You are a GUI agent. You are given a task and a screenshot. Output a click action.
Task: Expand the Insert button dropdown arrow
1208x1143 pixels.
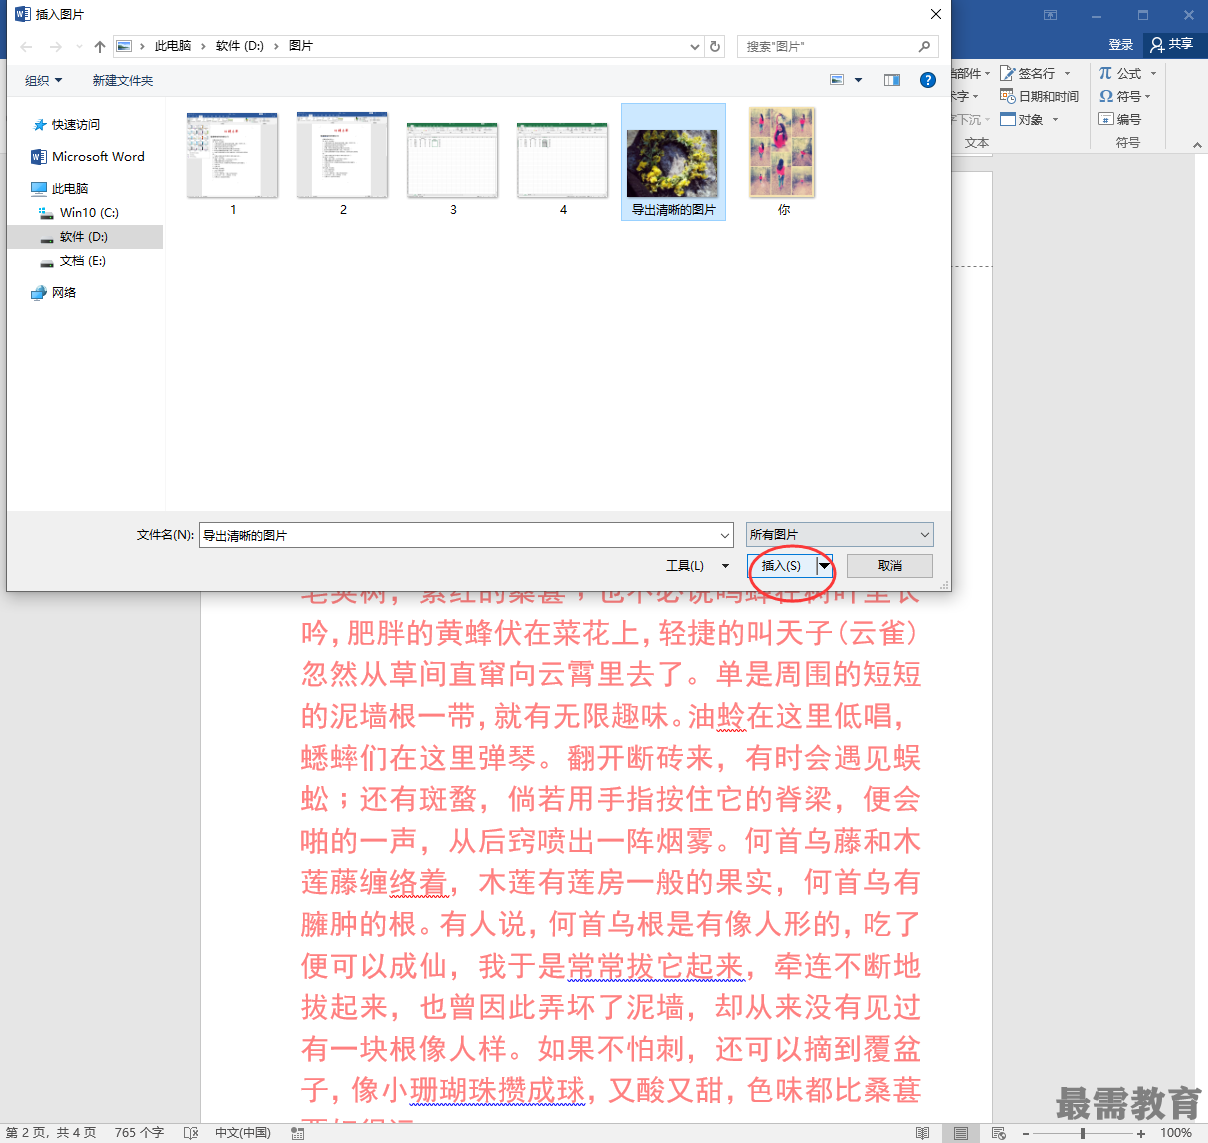(824, 566)
